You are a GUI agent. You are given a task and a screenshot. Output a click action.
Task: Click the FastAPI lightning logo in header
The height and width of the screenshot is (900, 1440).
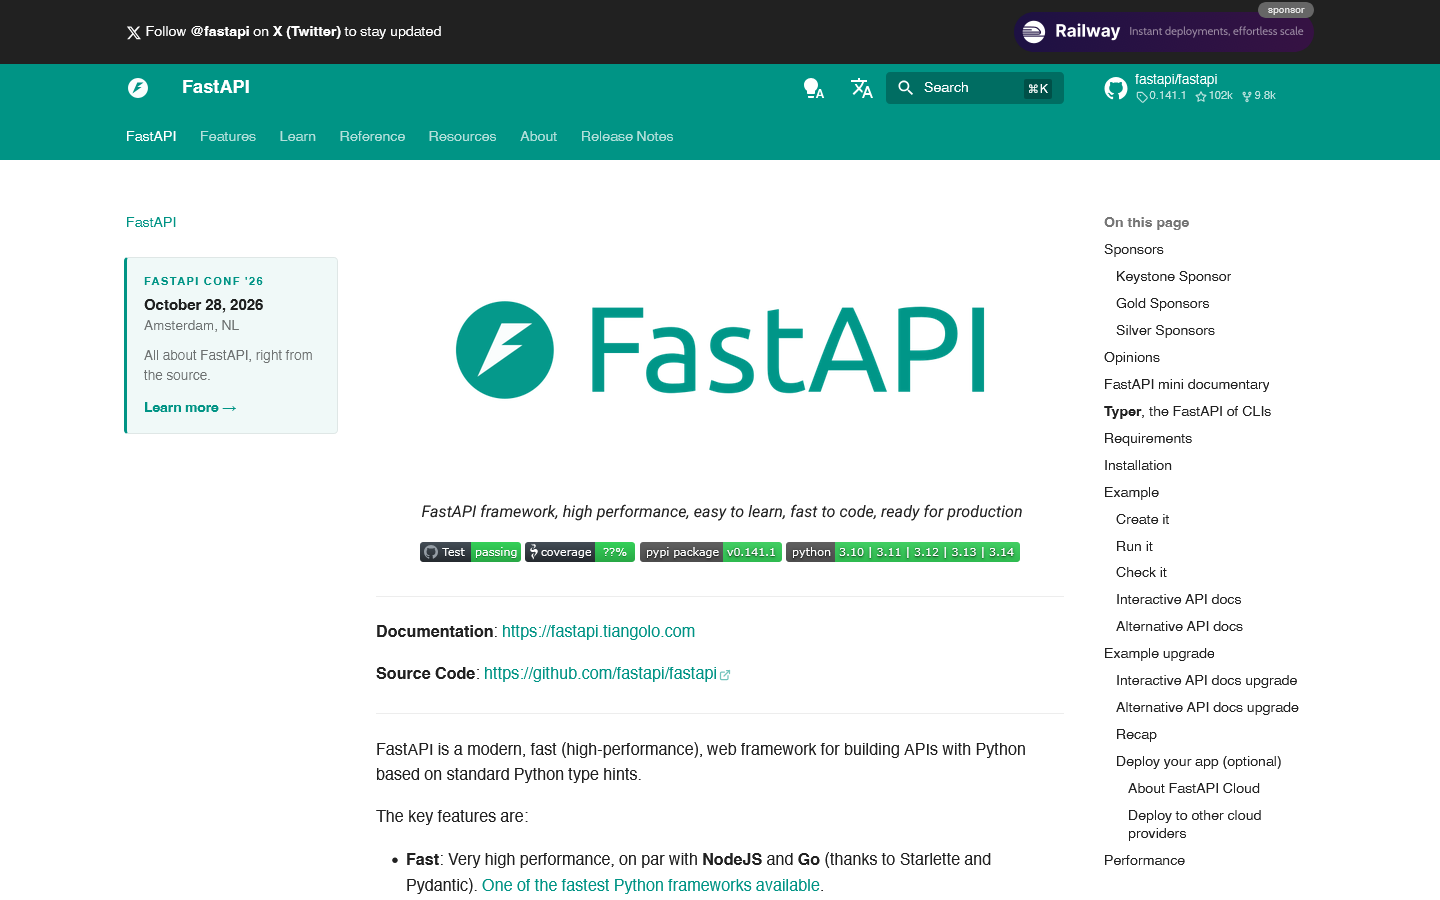138,88
